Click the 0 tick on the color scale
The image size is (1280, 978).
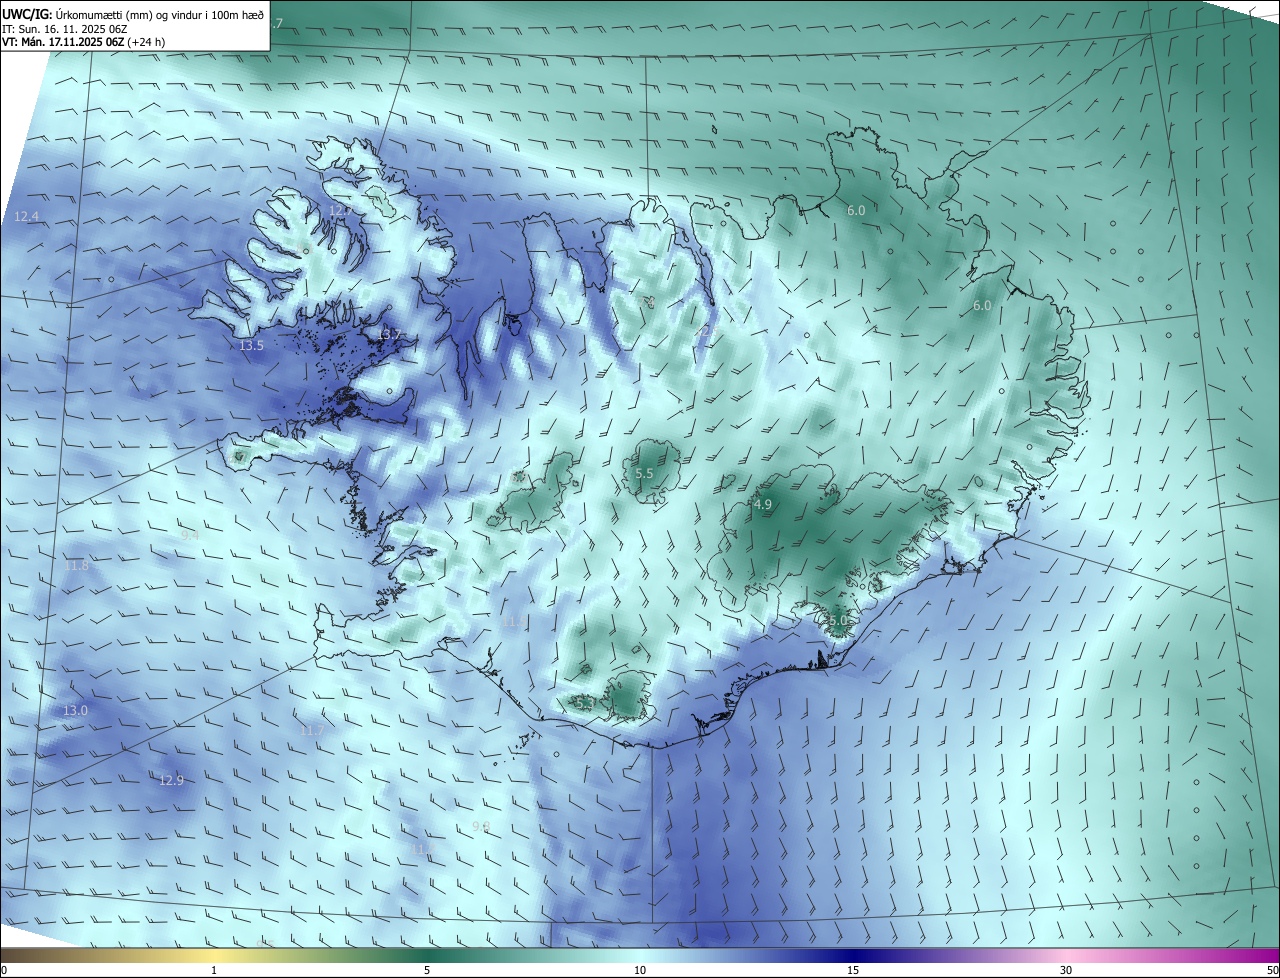tap(4, 970)
